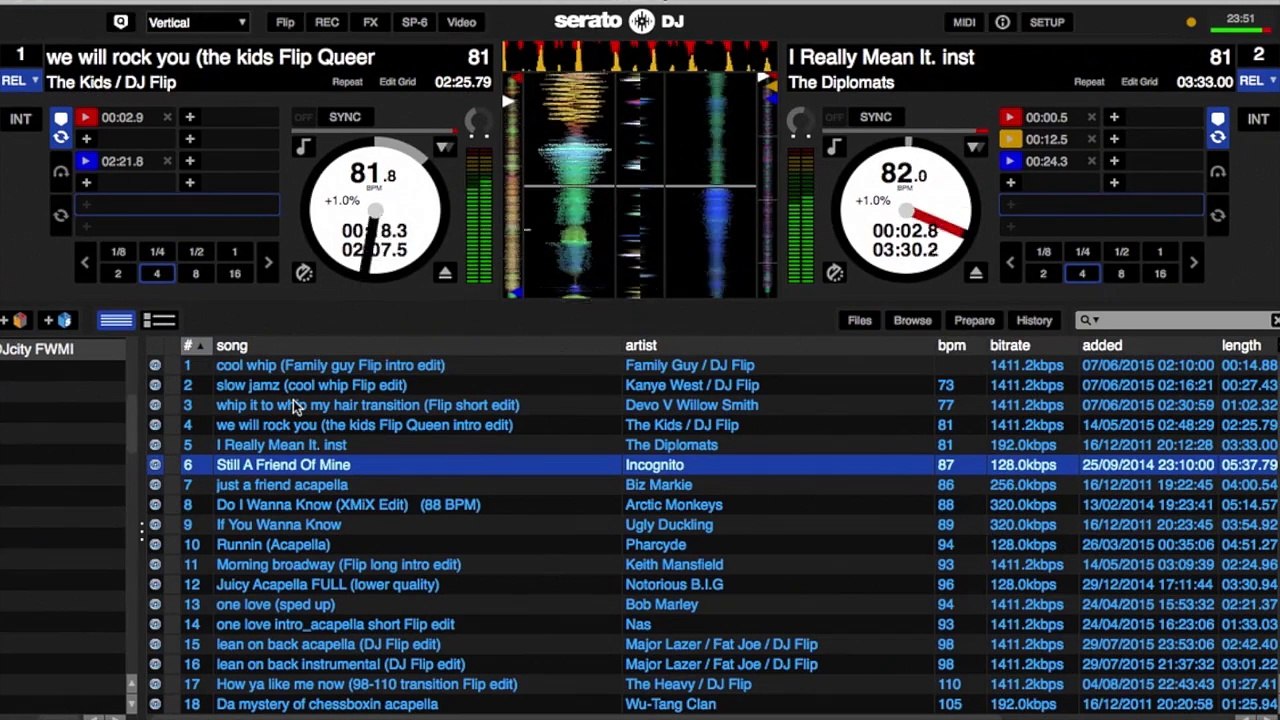Delete the 00:12.5 cue point
1280x720 pixels.
coord(1091,139)
